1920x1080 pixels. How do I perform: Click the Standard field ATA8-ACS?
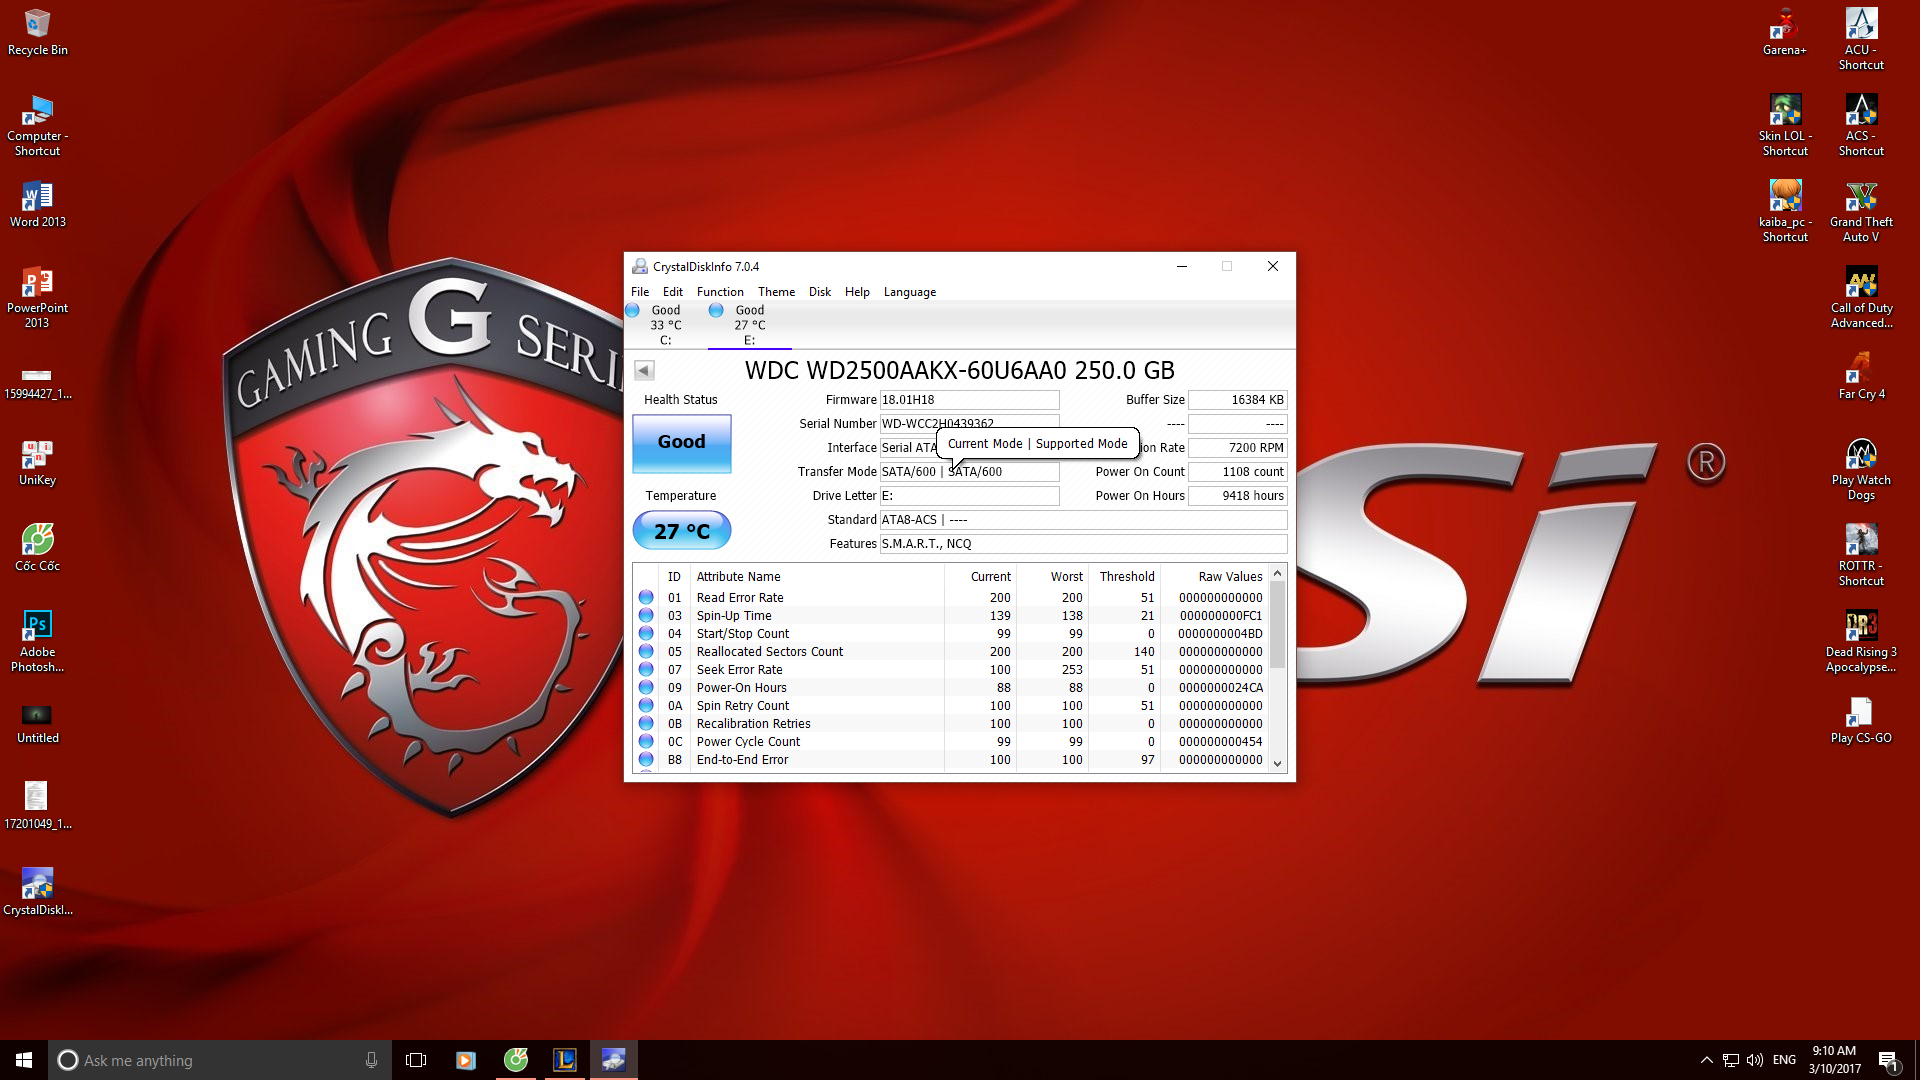1083,520
